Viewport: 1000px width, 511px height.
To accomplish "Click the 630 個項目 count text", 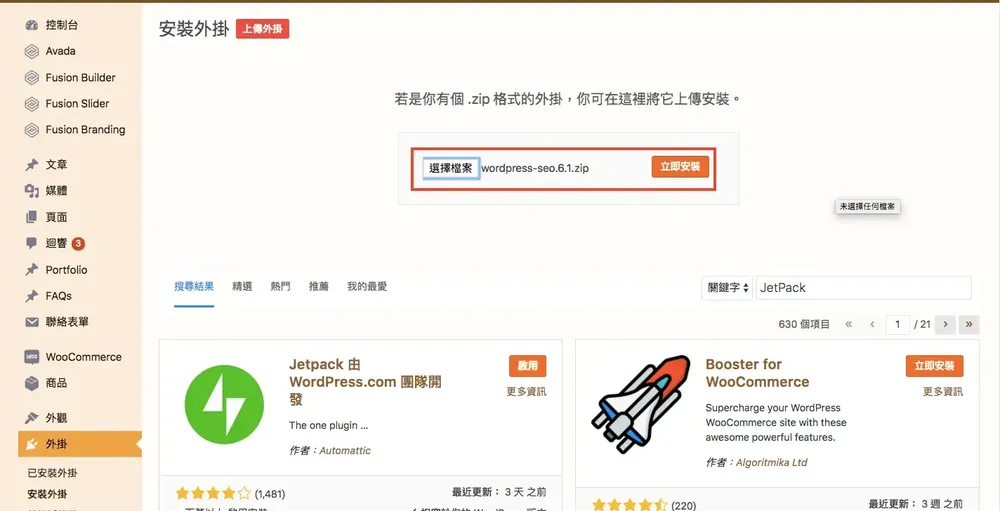I will coord(804,325).
